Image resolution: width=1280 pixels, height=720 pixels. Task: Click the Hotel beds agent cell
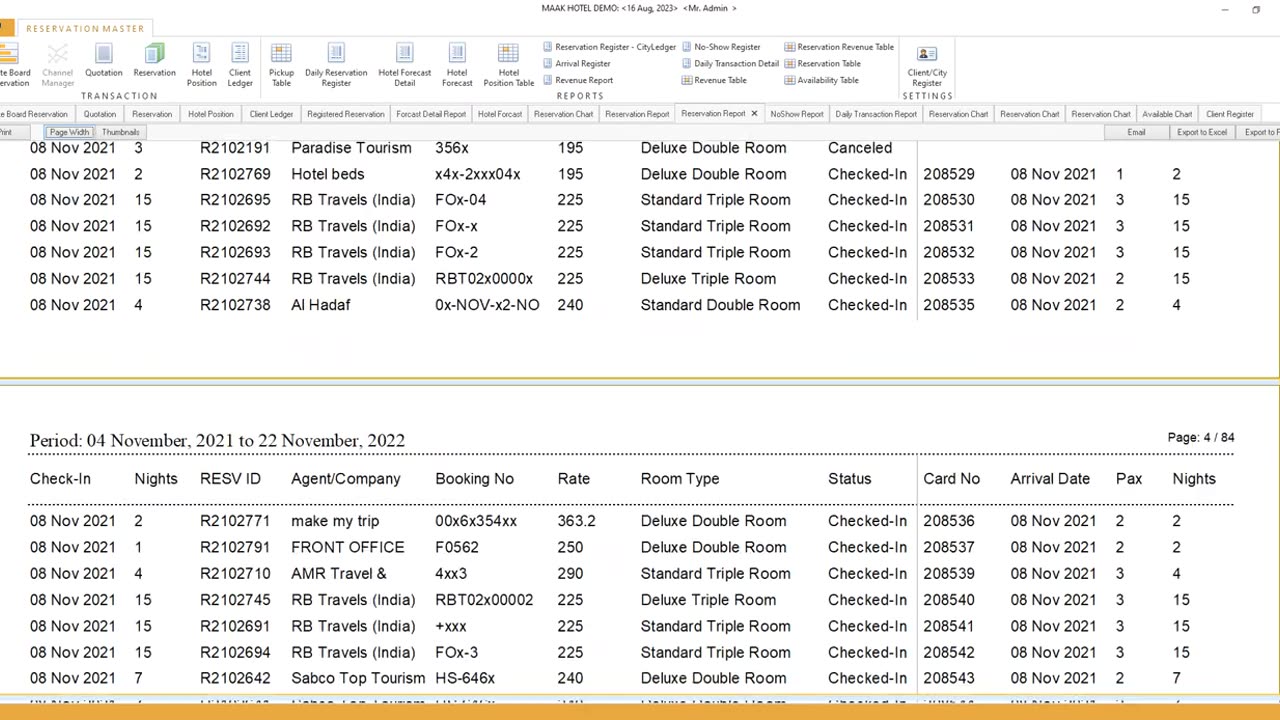click(x=327, y=174)
